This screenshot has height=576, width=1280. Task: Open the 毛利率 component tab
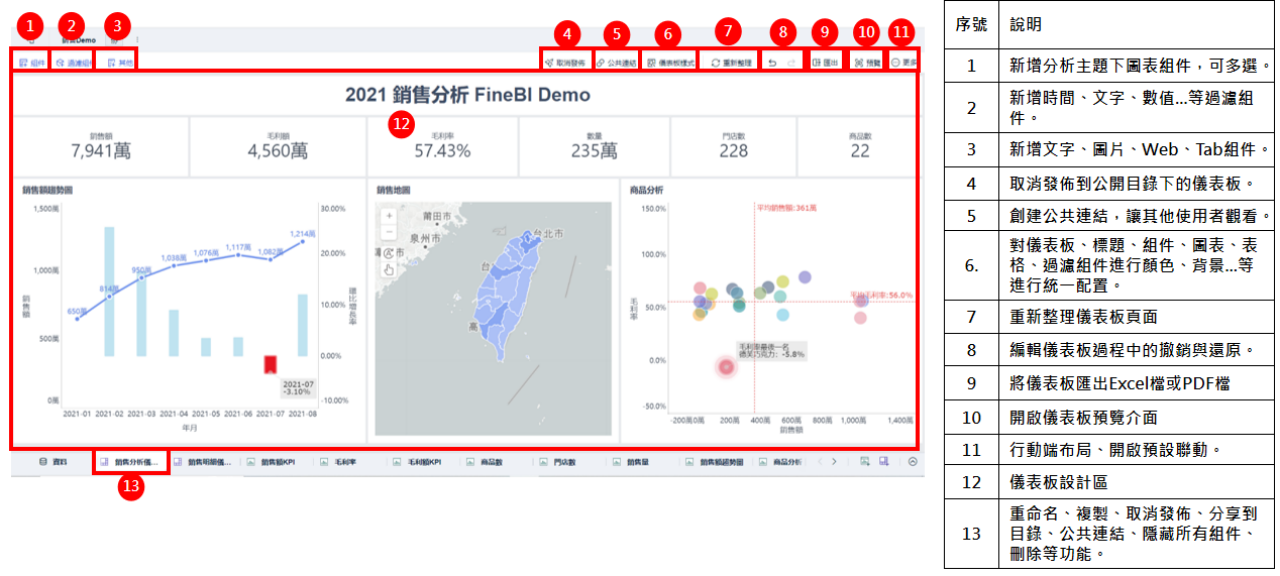[x=338, y=462]
